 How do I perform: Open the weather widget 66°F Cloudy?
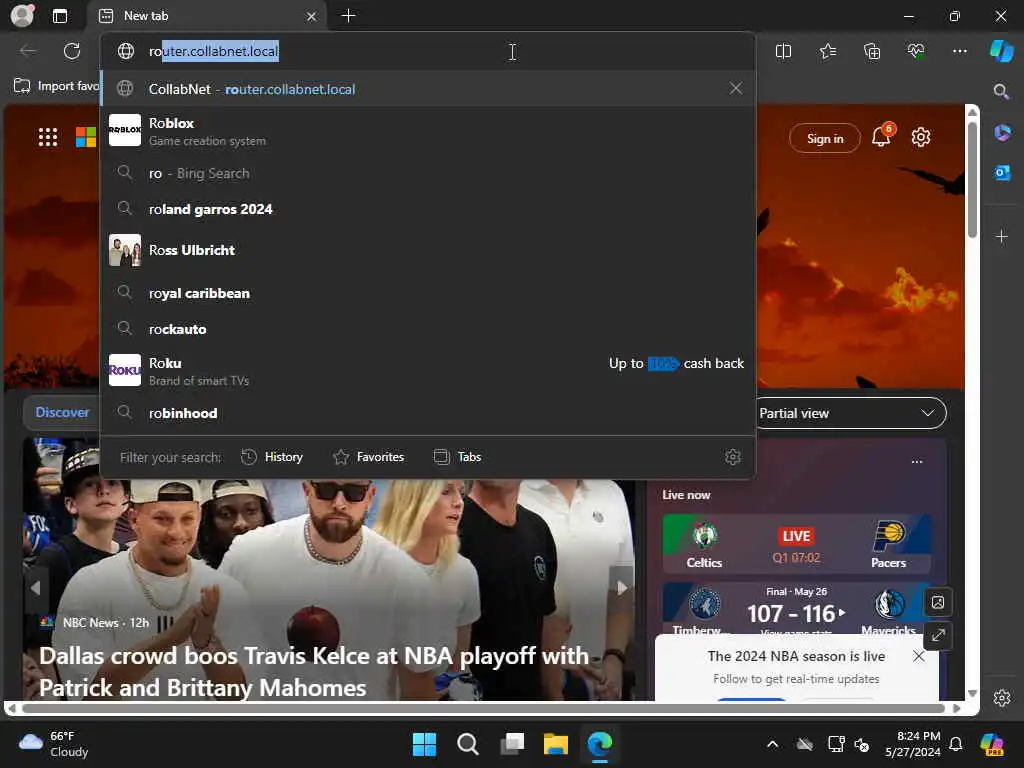click(x=54, y=744)
